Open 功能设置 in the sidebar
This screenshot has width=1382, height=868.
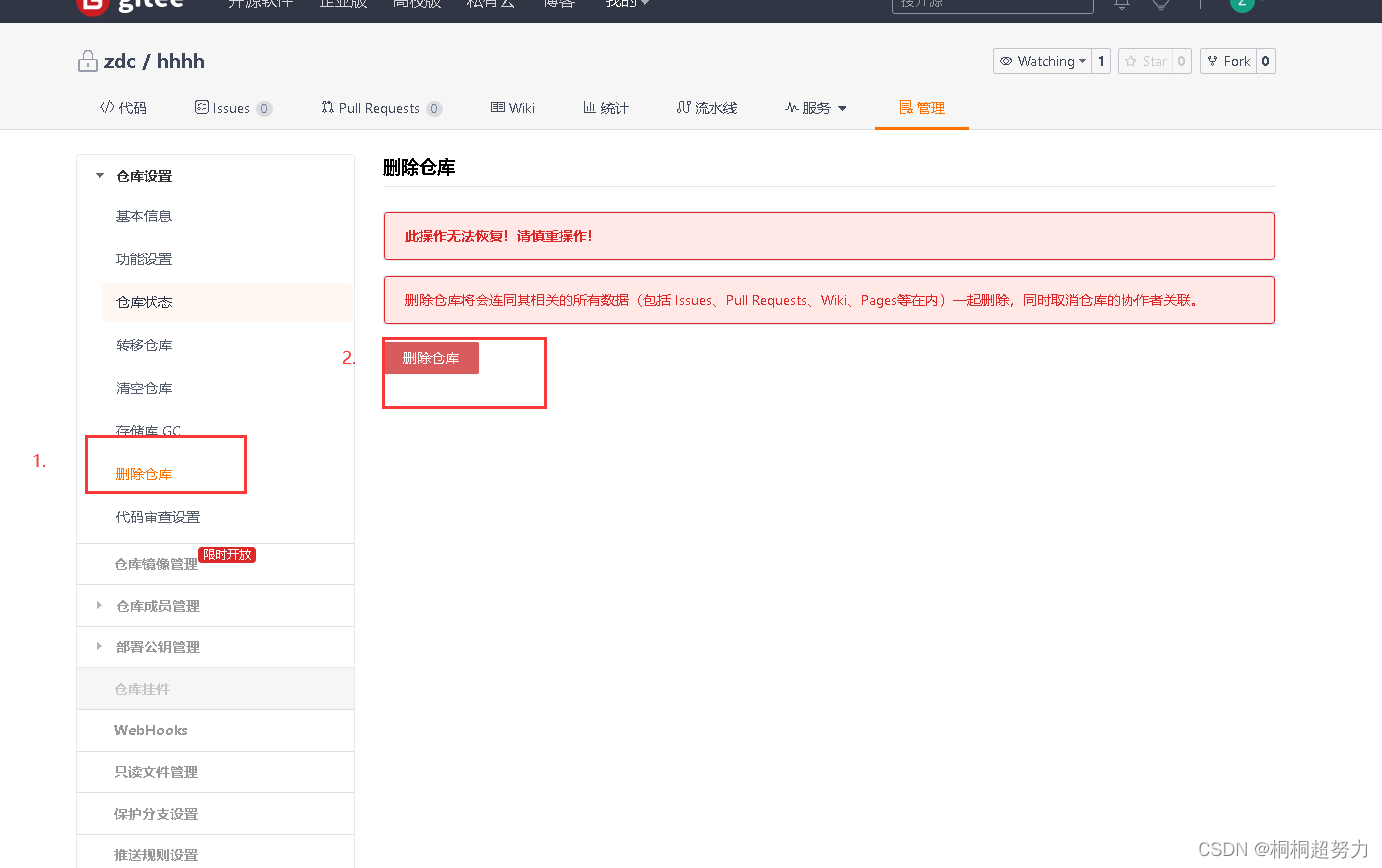pyautogui.click(x=144, y=259)
